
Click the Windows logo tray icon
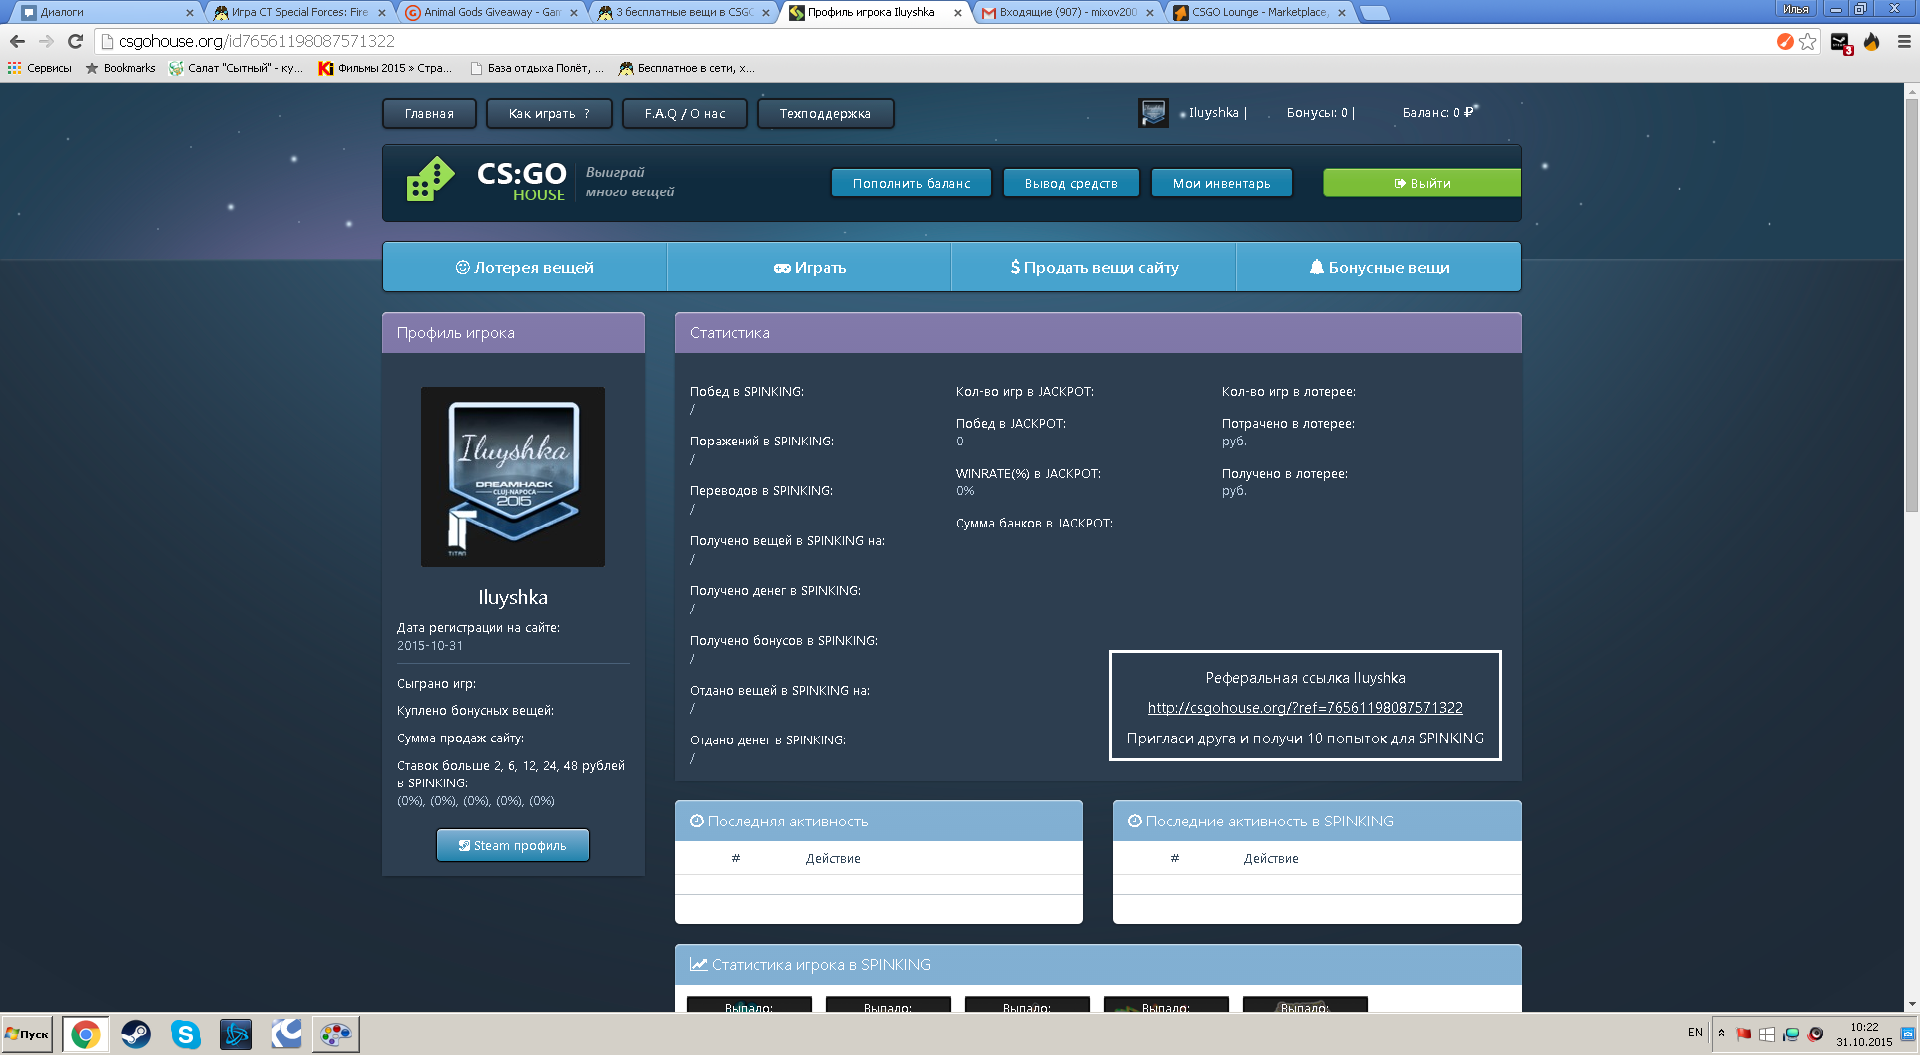pos(1767,1033)
